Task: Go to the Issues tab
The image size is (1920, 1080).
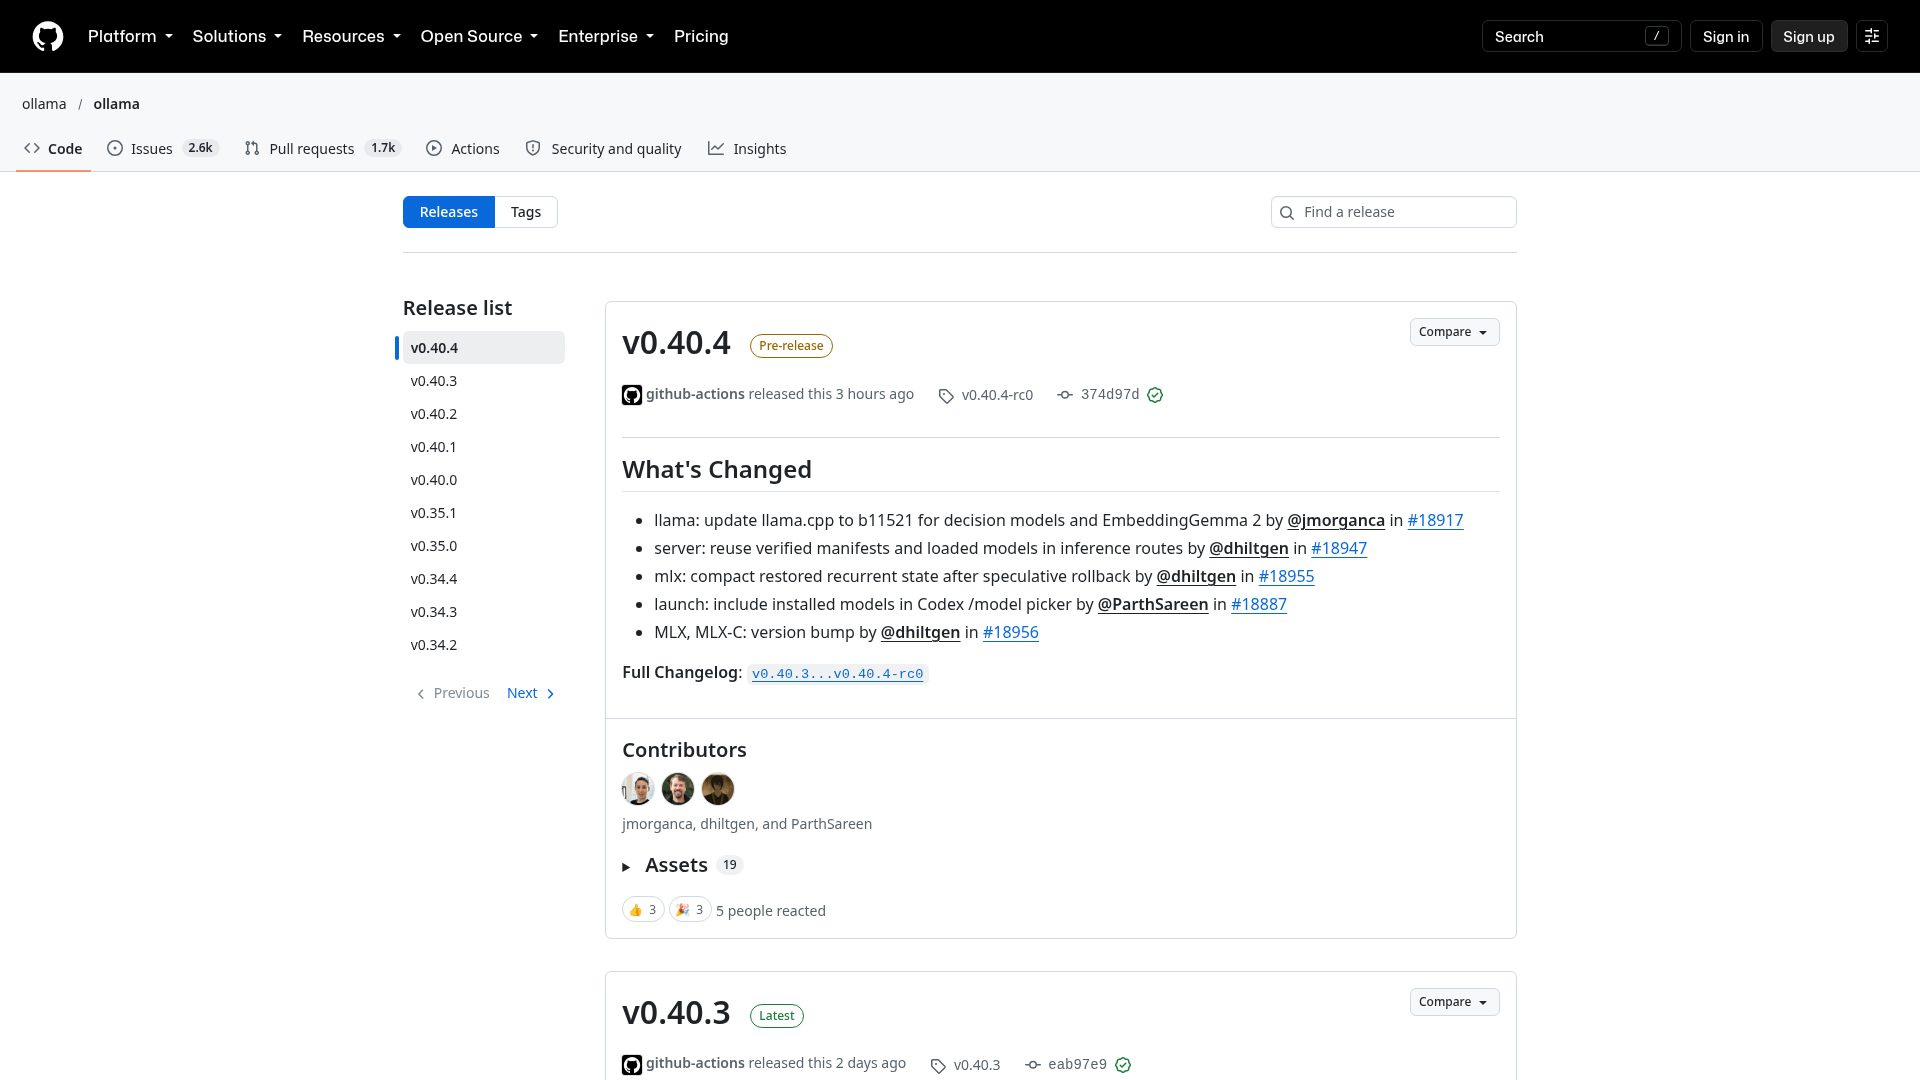Action: [x=162, y=148]
